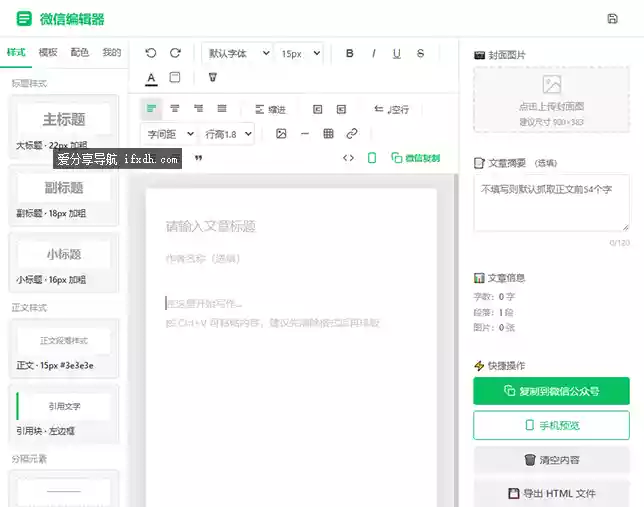
Task: Click the 文章信息 heading text
Action: pos(506,278)
